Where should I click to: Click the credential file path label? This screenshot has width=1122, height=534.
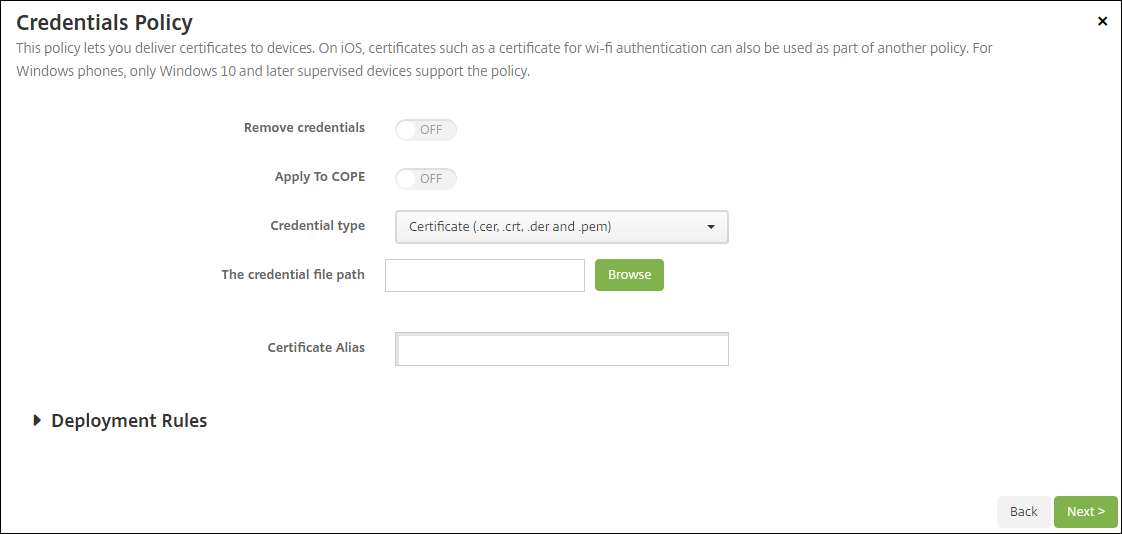293,274
